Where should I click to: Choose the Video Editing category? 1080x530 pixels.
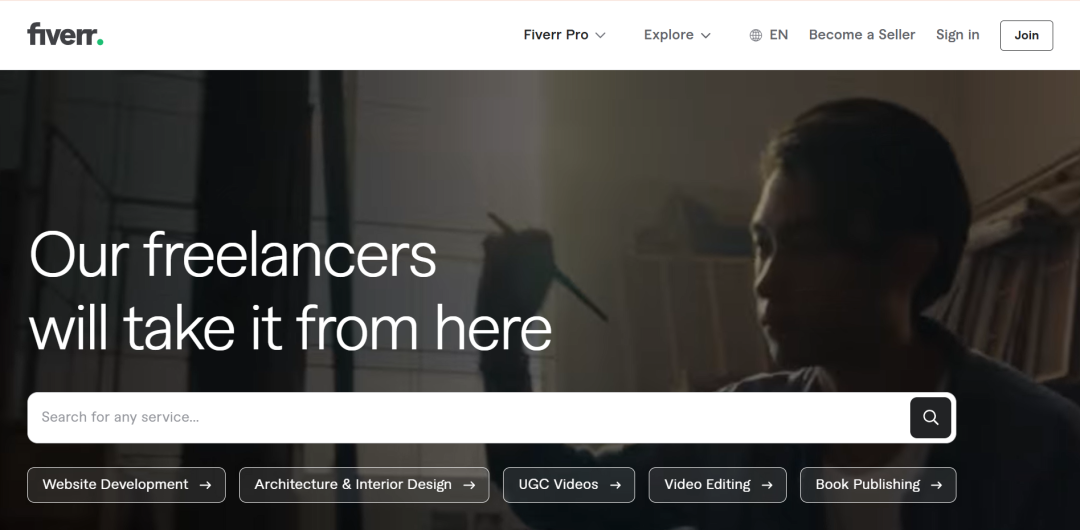pos(718,485)
